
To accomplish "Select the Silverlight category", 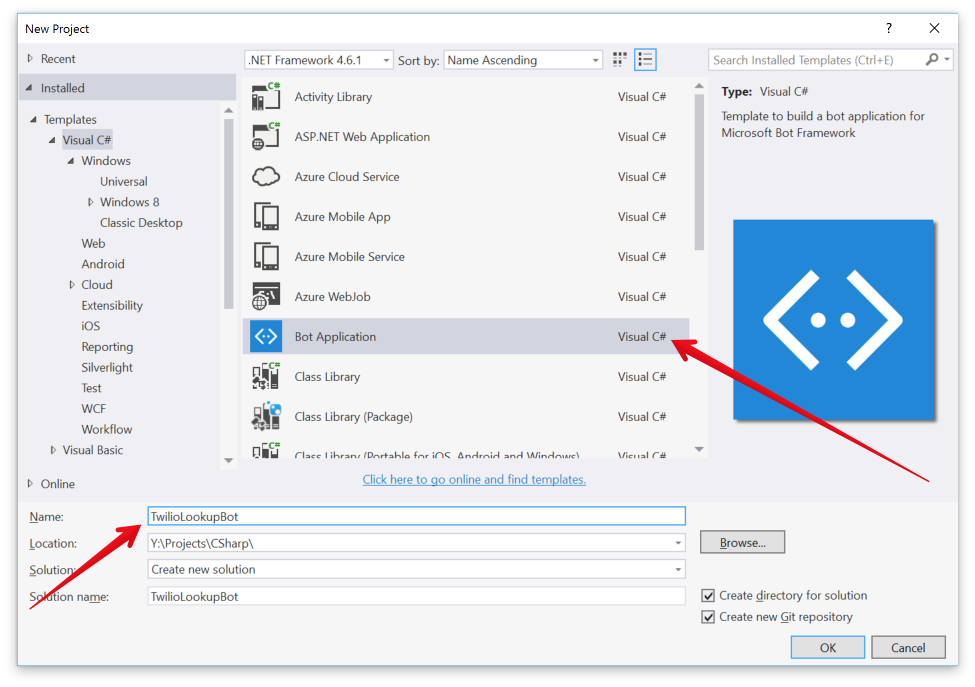I will point(107,367).
